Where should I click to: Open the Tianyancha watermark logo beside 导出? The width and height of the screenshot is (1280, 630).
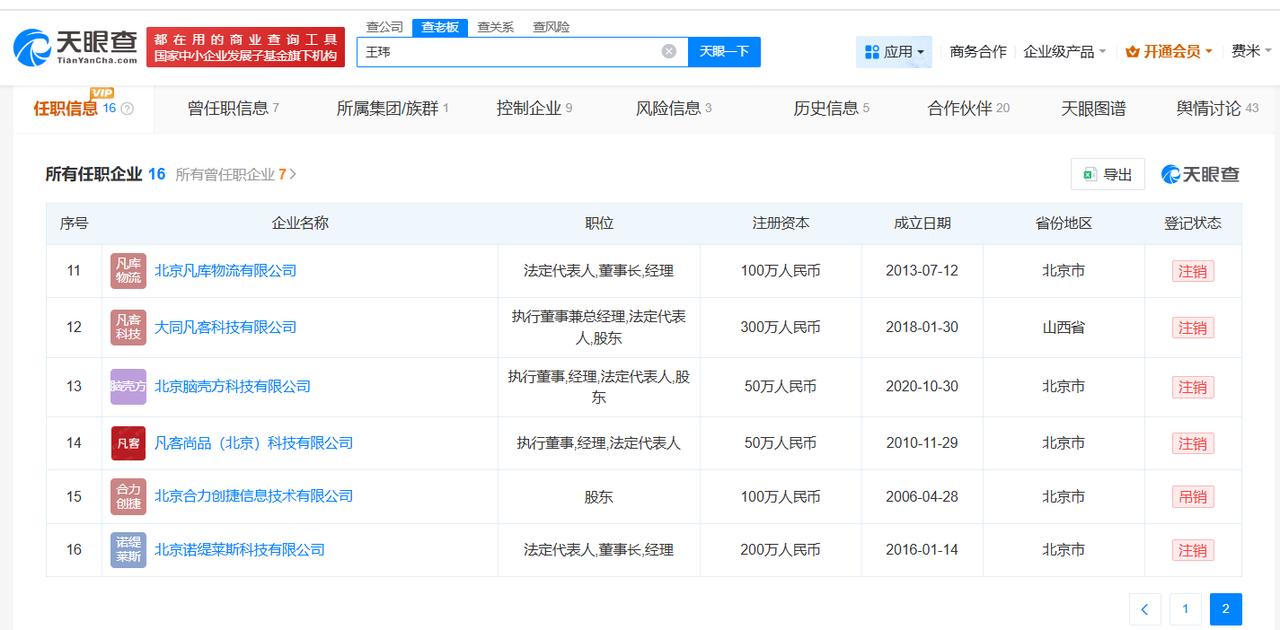(1200, 174)
